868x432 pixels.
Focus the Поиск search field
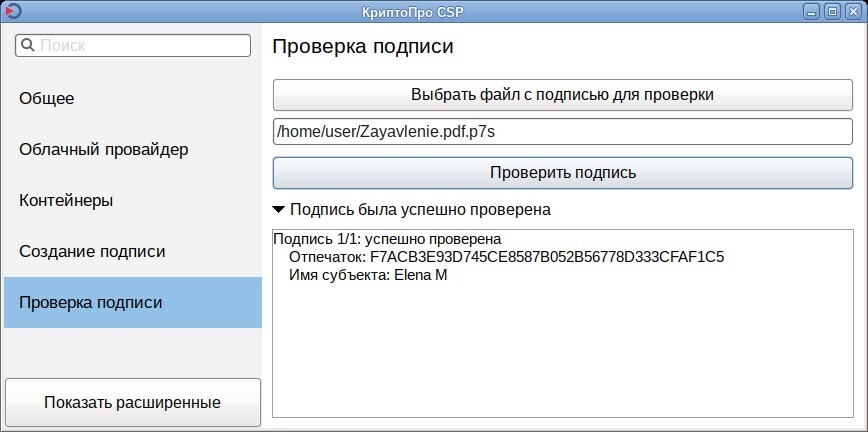click(x=140, y=46)
